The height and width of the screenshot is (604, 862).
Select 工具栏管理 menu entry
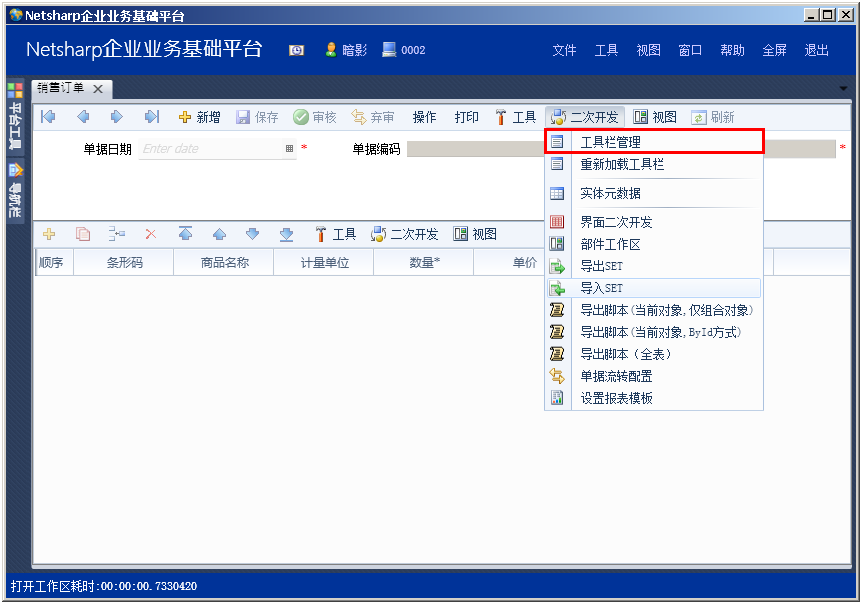[x=654, y=142]
